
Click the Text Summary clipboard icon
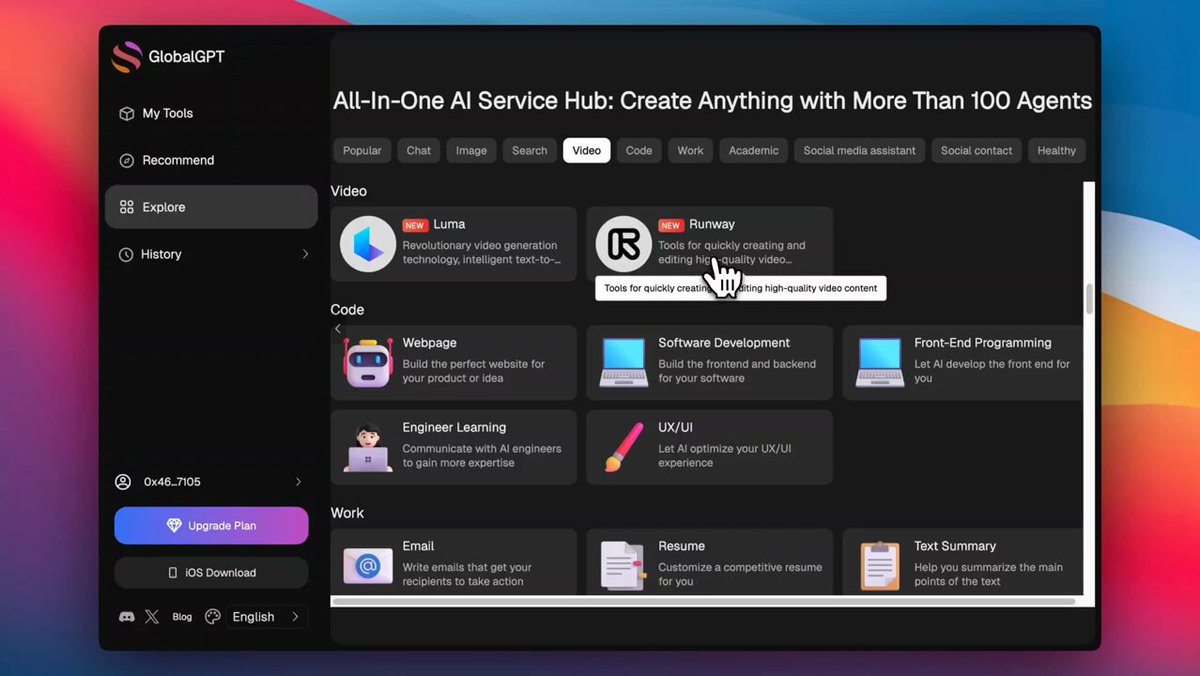pos(880,566)
